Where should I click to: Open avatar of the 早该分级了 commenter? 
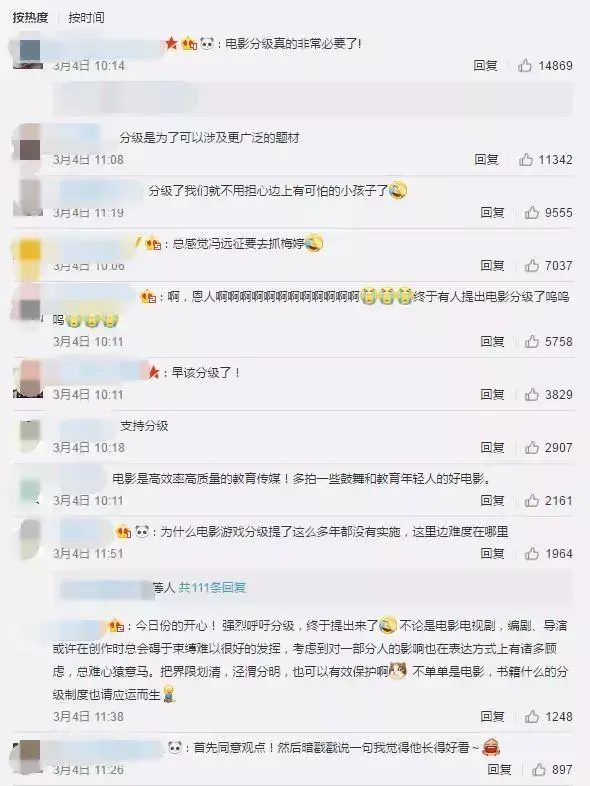(28, 380)
